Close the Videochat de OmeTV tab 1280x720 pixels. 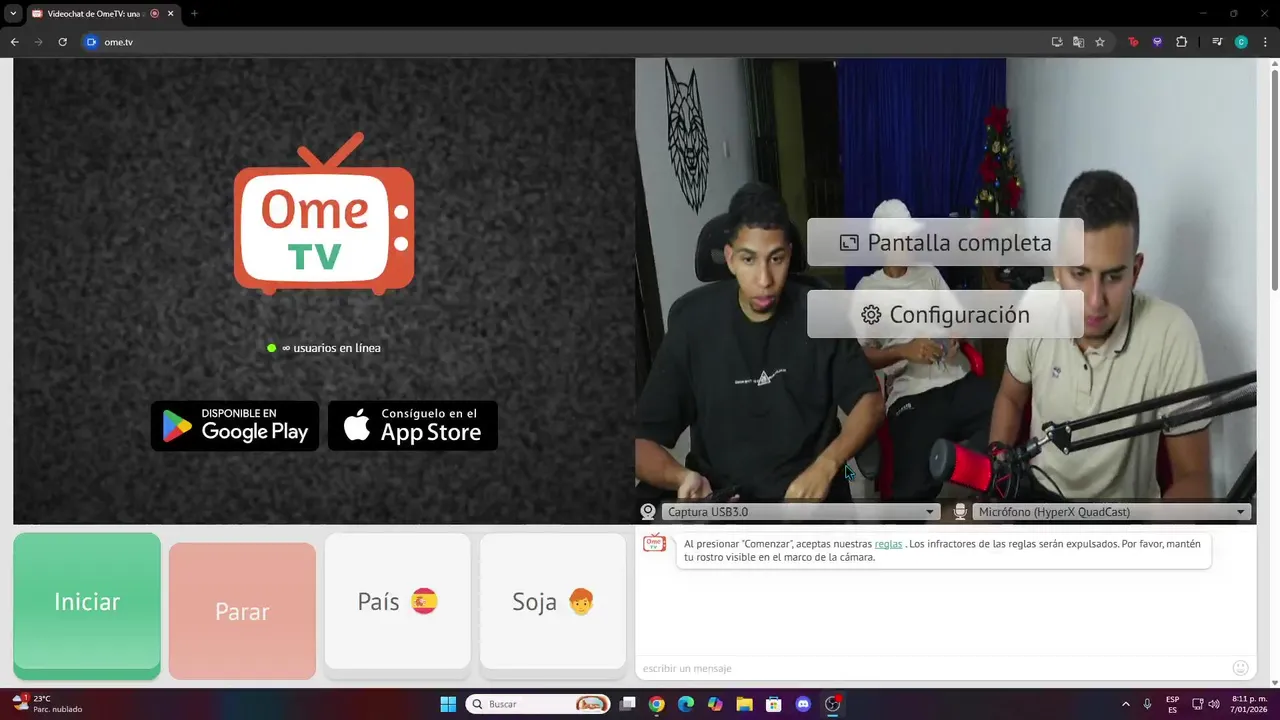pyautogui.click(x=169, y=14)
